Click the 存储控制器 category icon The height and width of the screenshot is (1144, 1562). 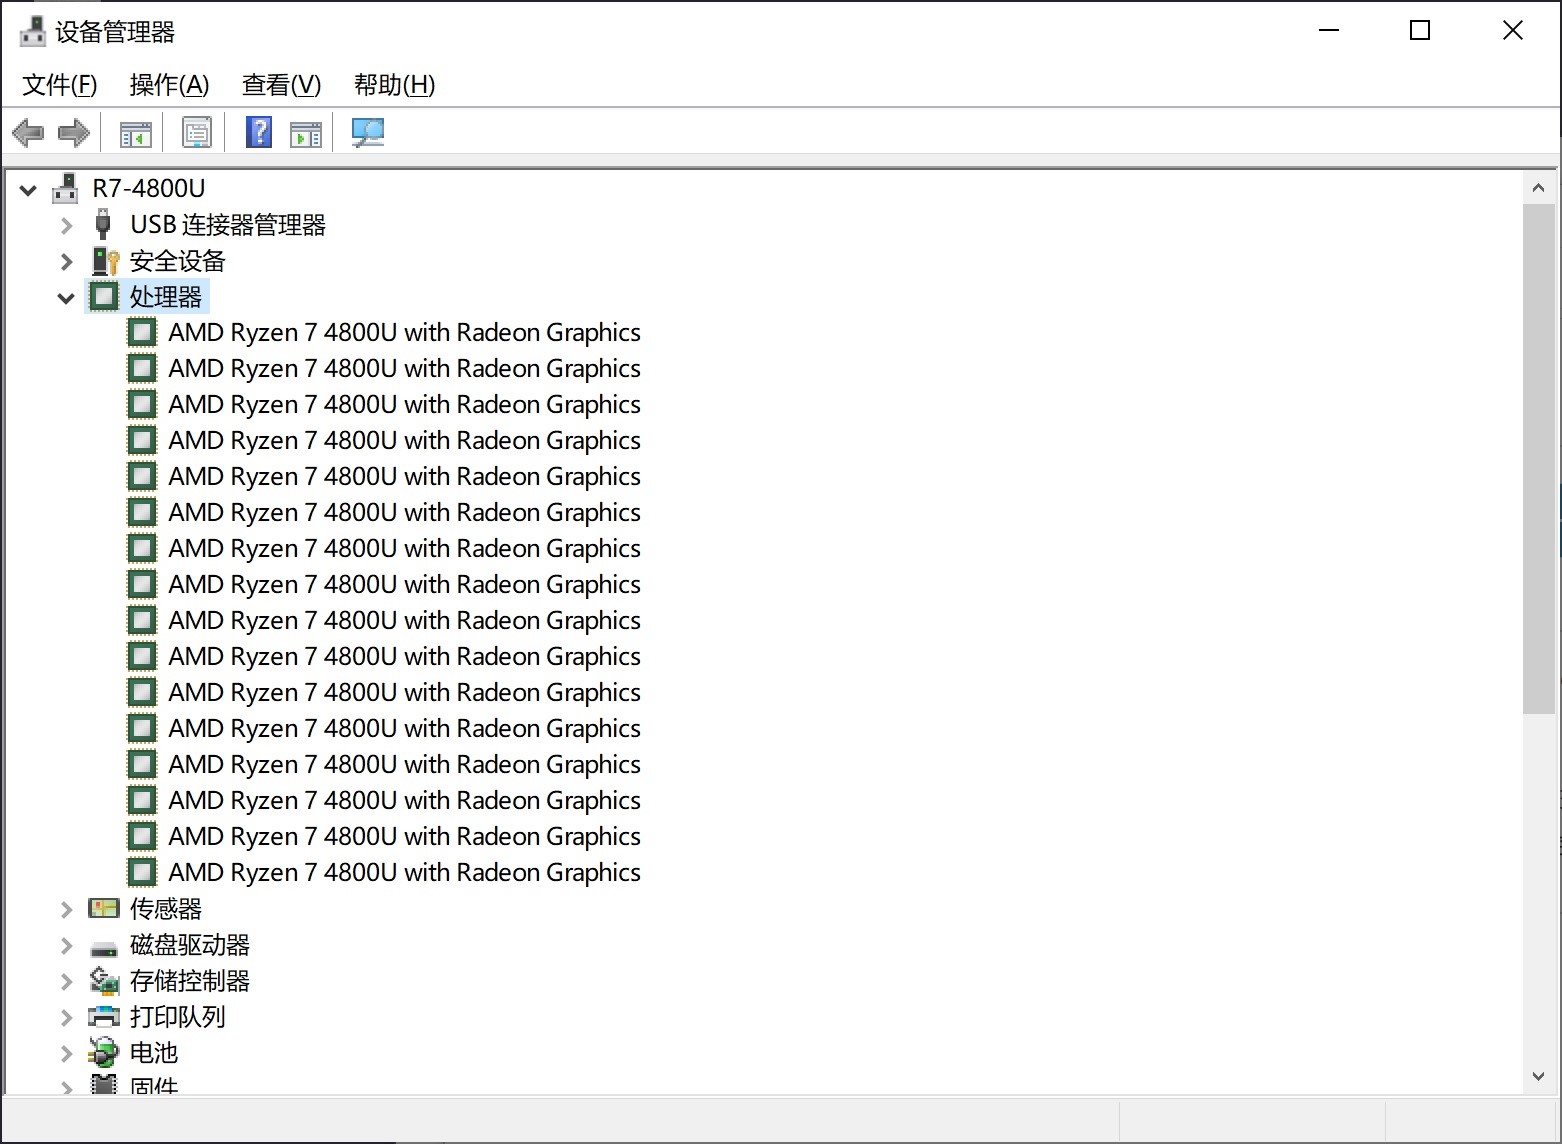click(x=104, y=980)
